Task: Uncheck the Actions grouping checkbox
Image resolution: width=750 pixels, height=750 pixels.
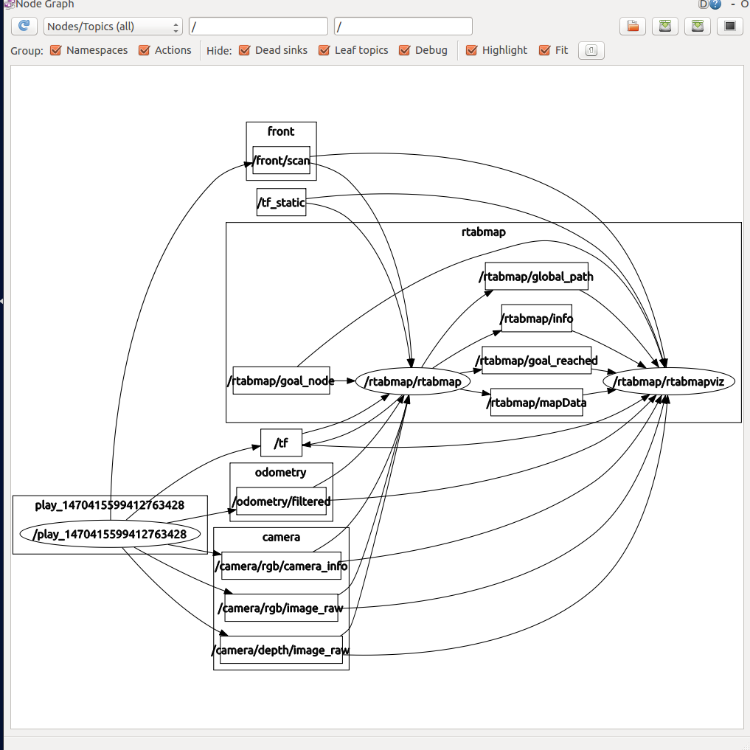Action: point(144,50)
